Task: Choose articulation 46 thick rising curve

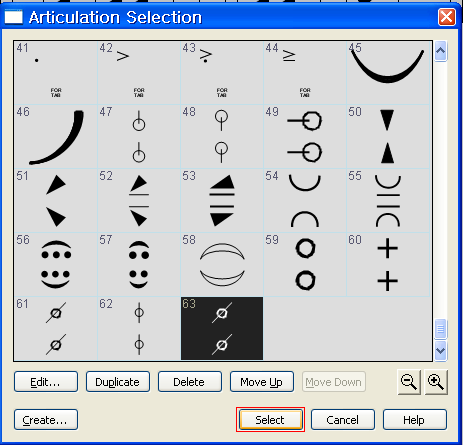Action: (56, 136)
